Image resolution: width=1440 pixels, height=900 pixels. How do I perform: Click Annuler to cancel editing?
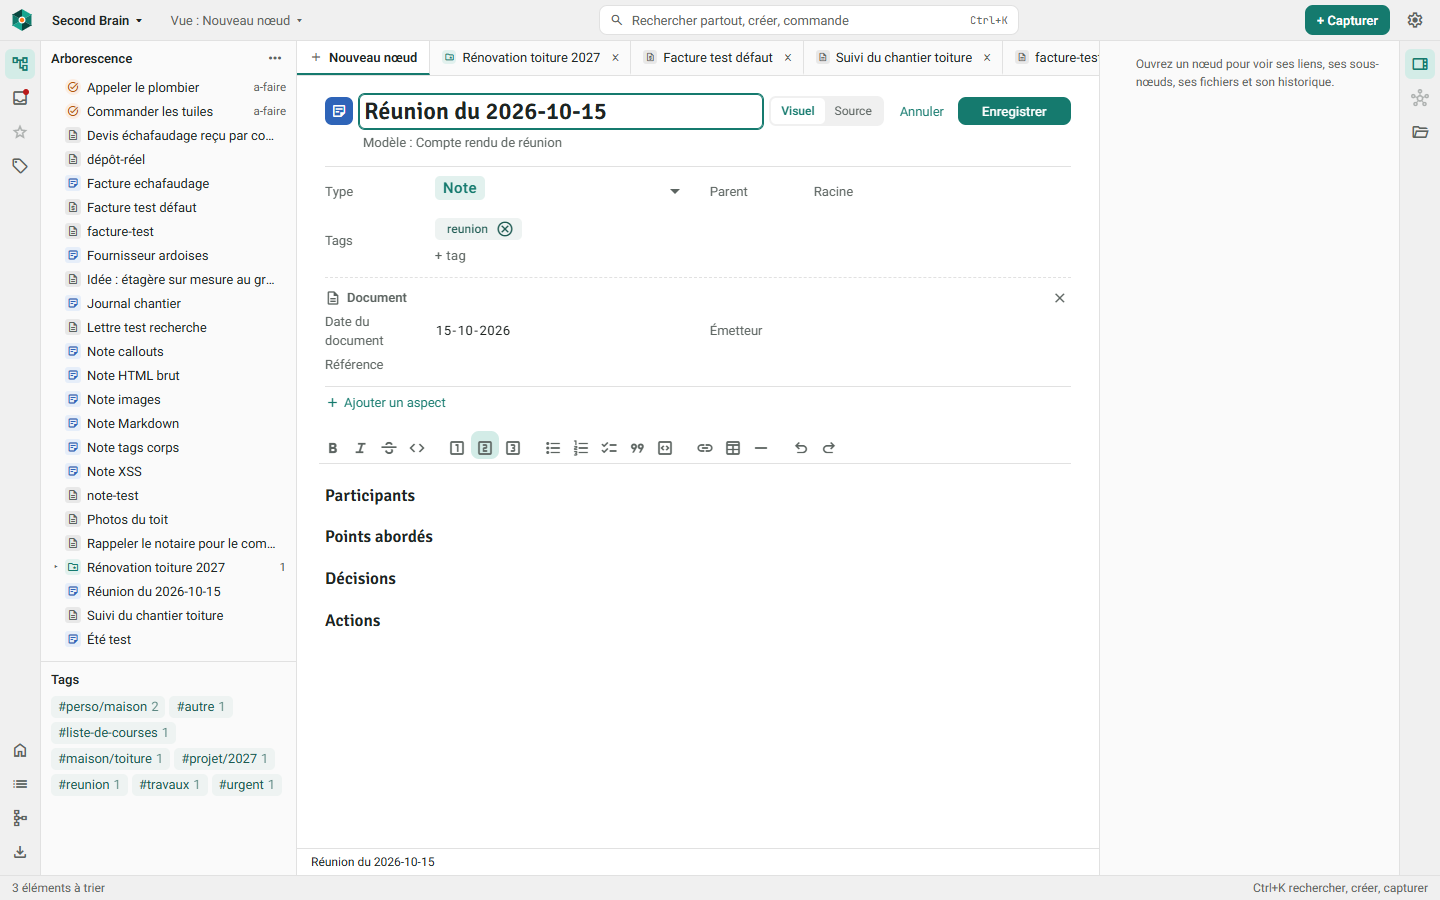[x=922, y=112]
